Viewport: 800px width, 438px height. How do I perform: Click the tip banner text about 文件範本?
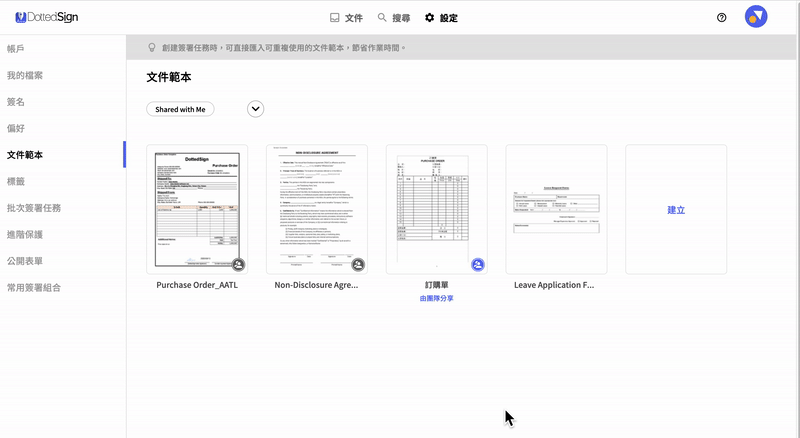(284, 47)
